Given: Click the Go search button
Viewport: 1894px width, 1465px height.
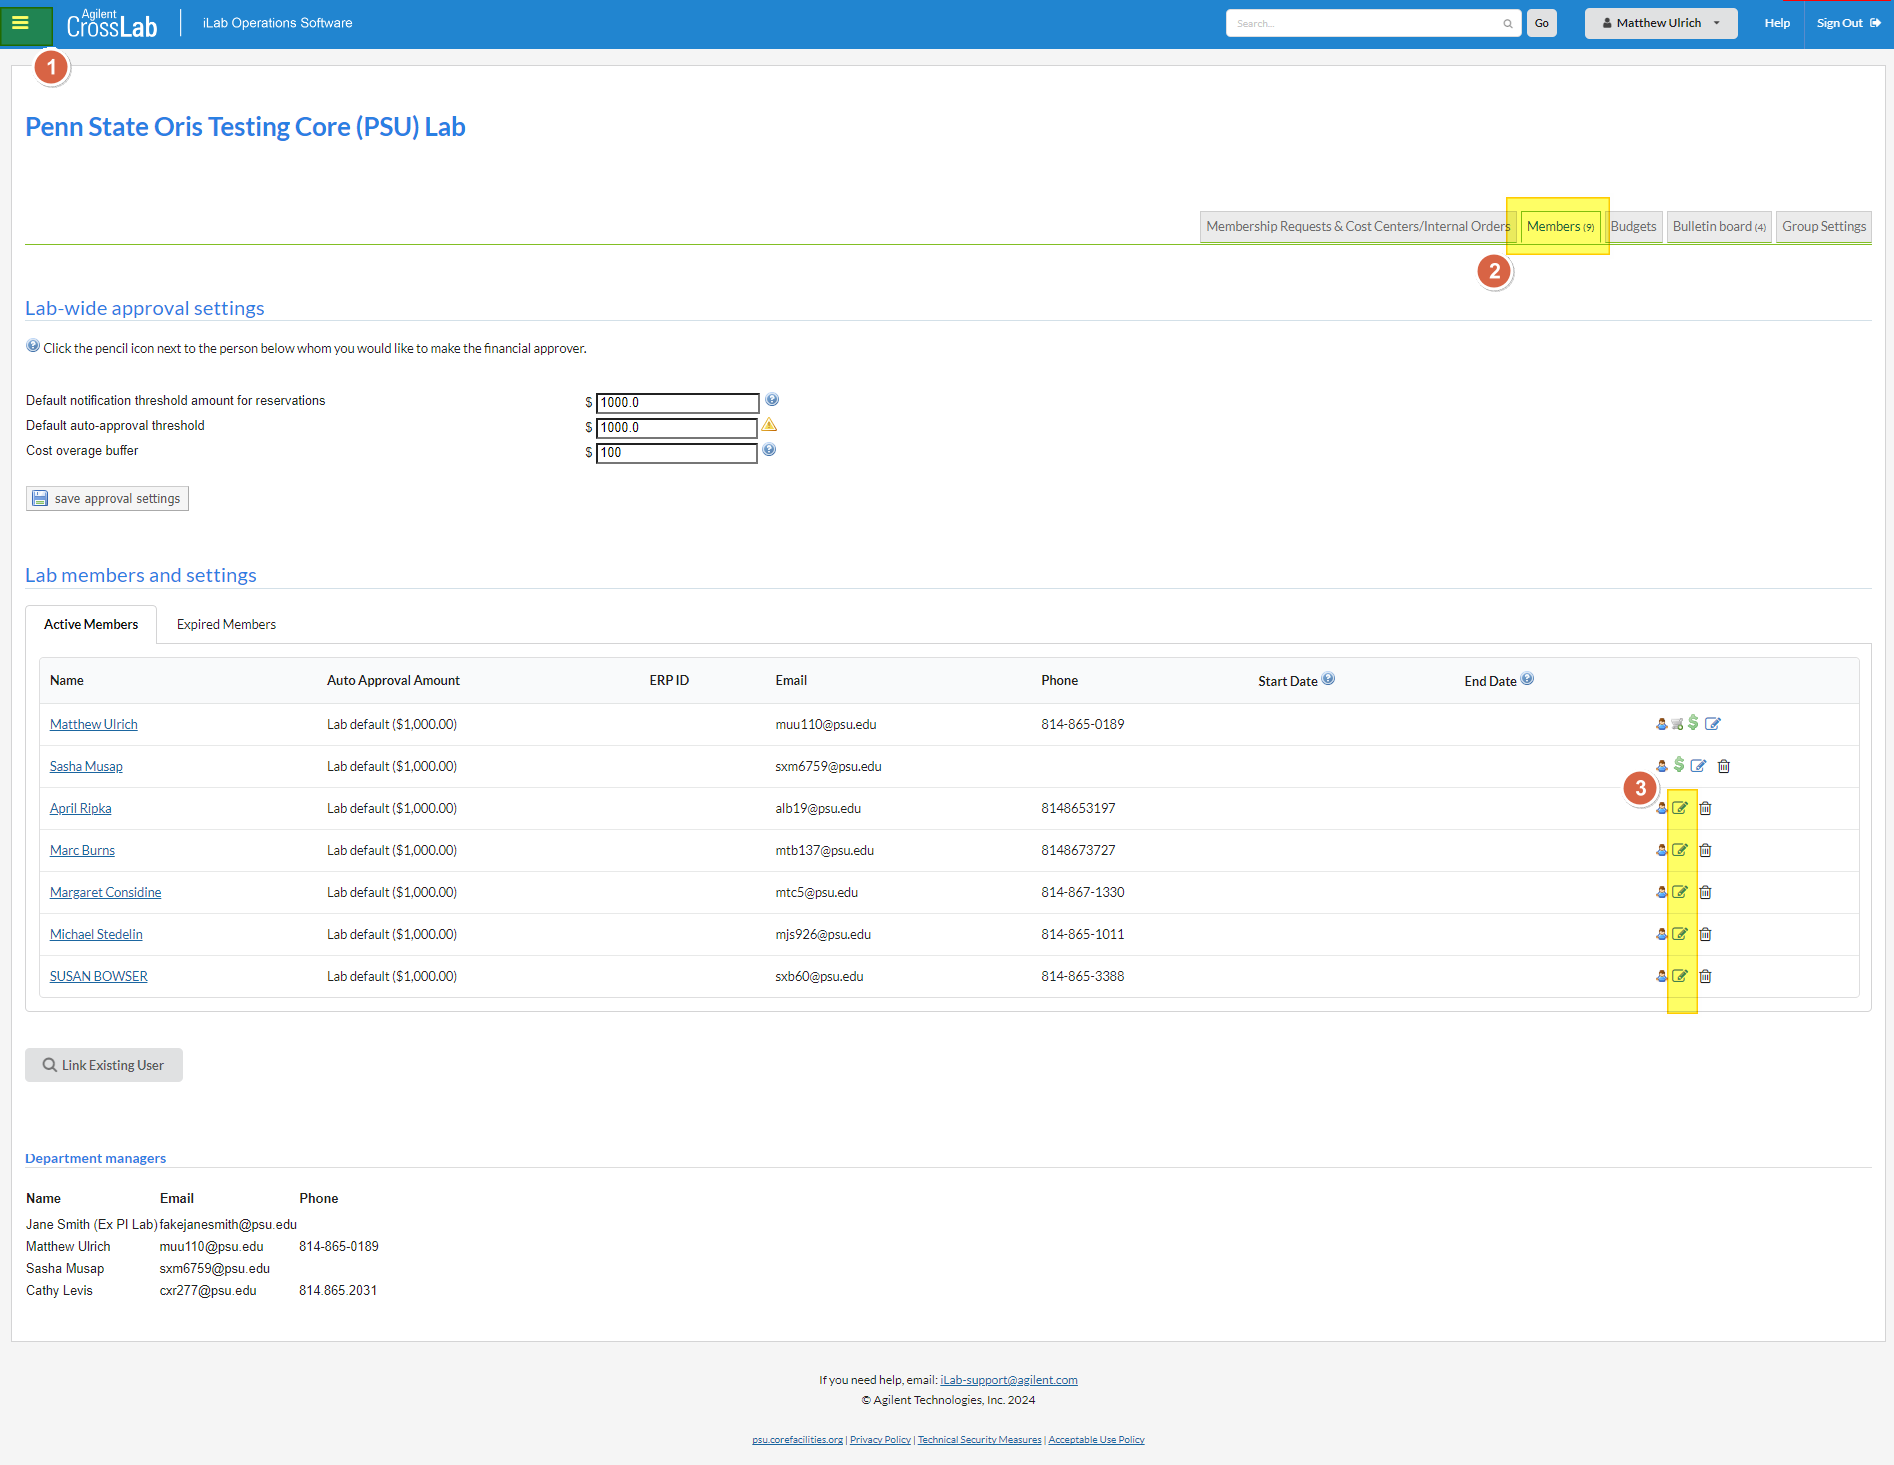Looking at the screenshot, I should tap(1542, 23).
